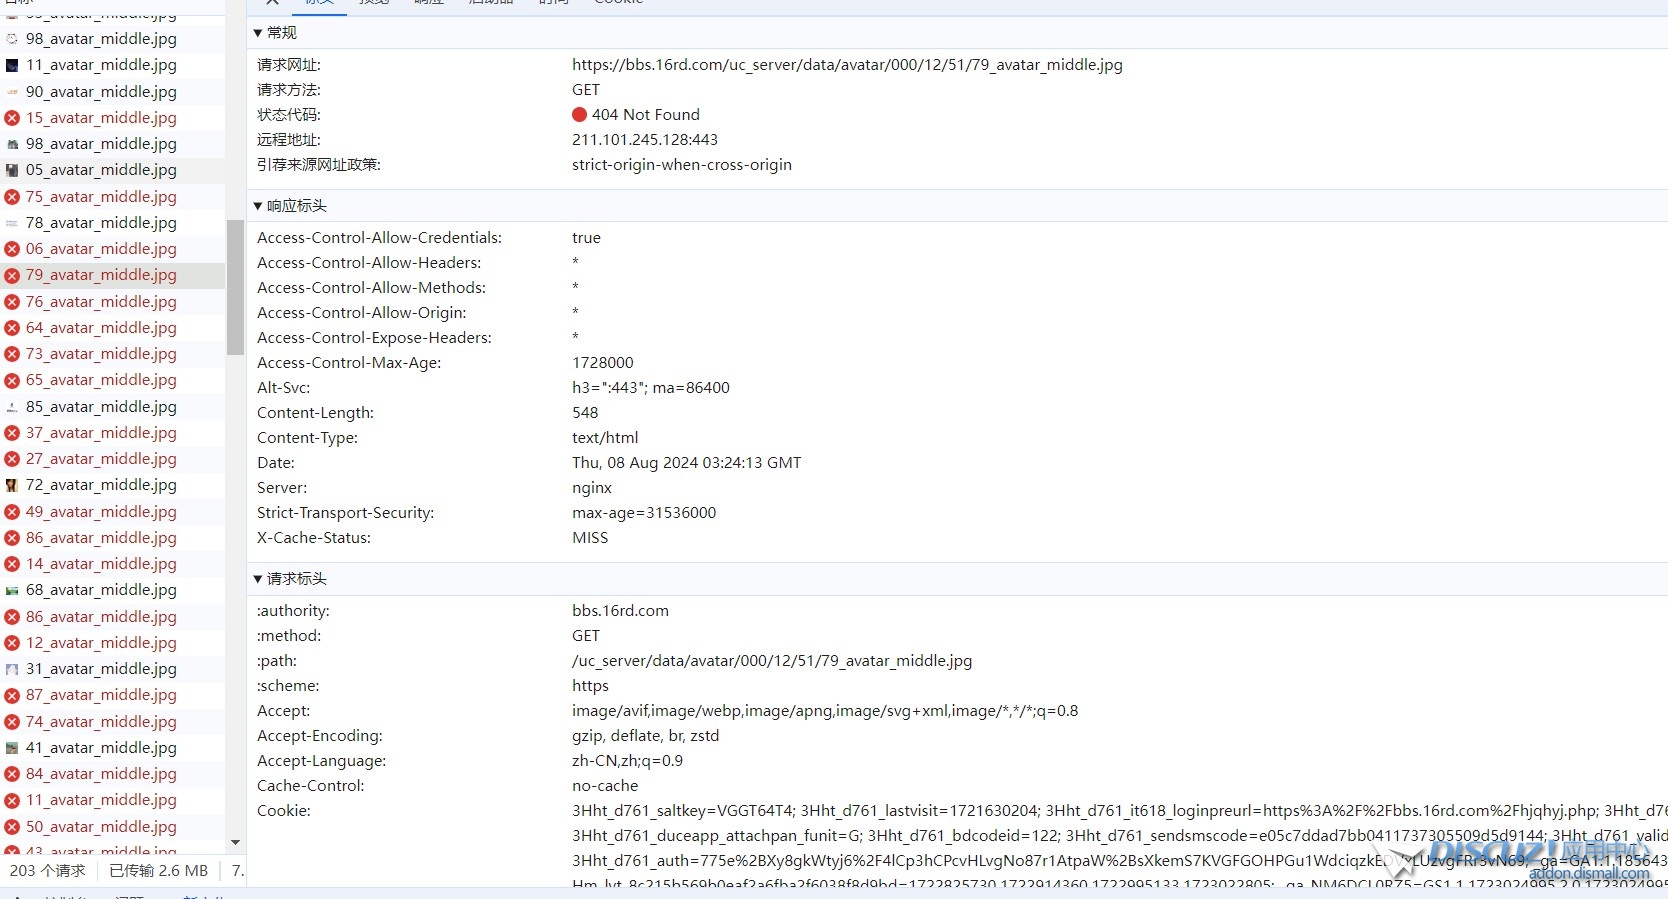Click the error icon beside 50_avatar_middle.jpg
The width and height of the screenshot is (1668, 899).
click(12, 827)
